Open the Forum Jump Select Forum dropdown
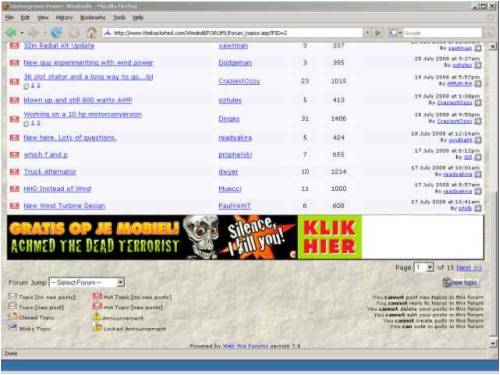Viewport: 500px width, 375px height. (87, 282)
